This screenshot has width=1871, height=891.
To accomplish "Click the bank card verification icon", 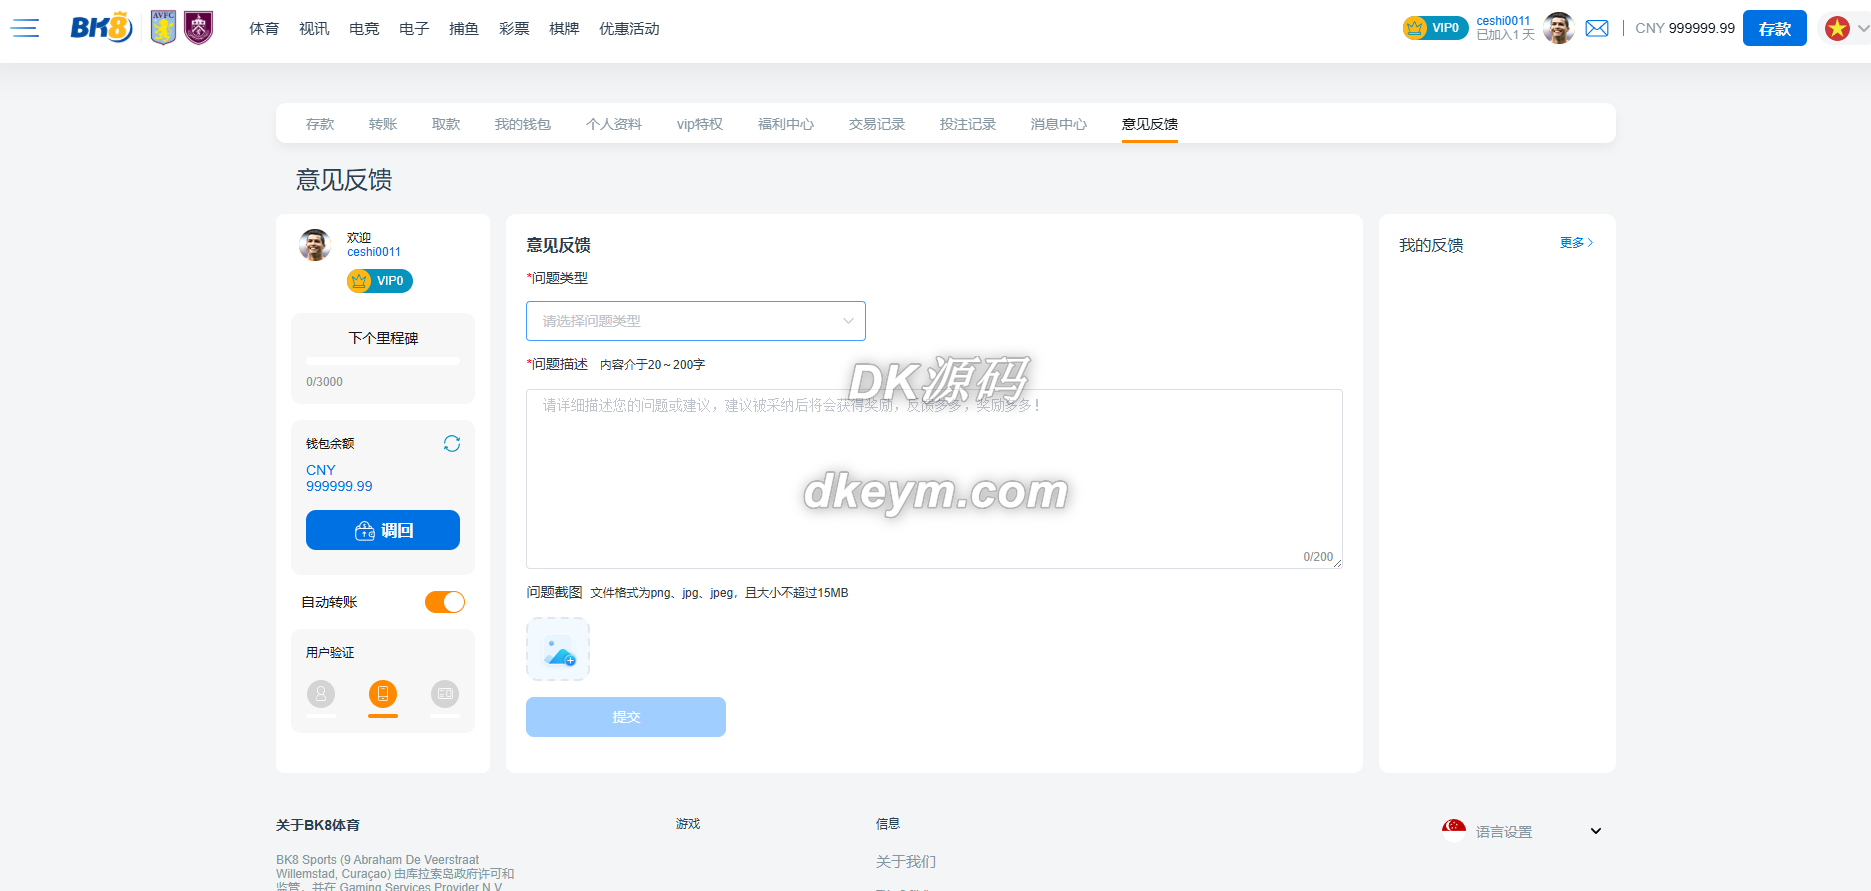I will click(445, 694).
